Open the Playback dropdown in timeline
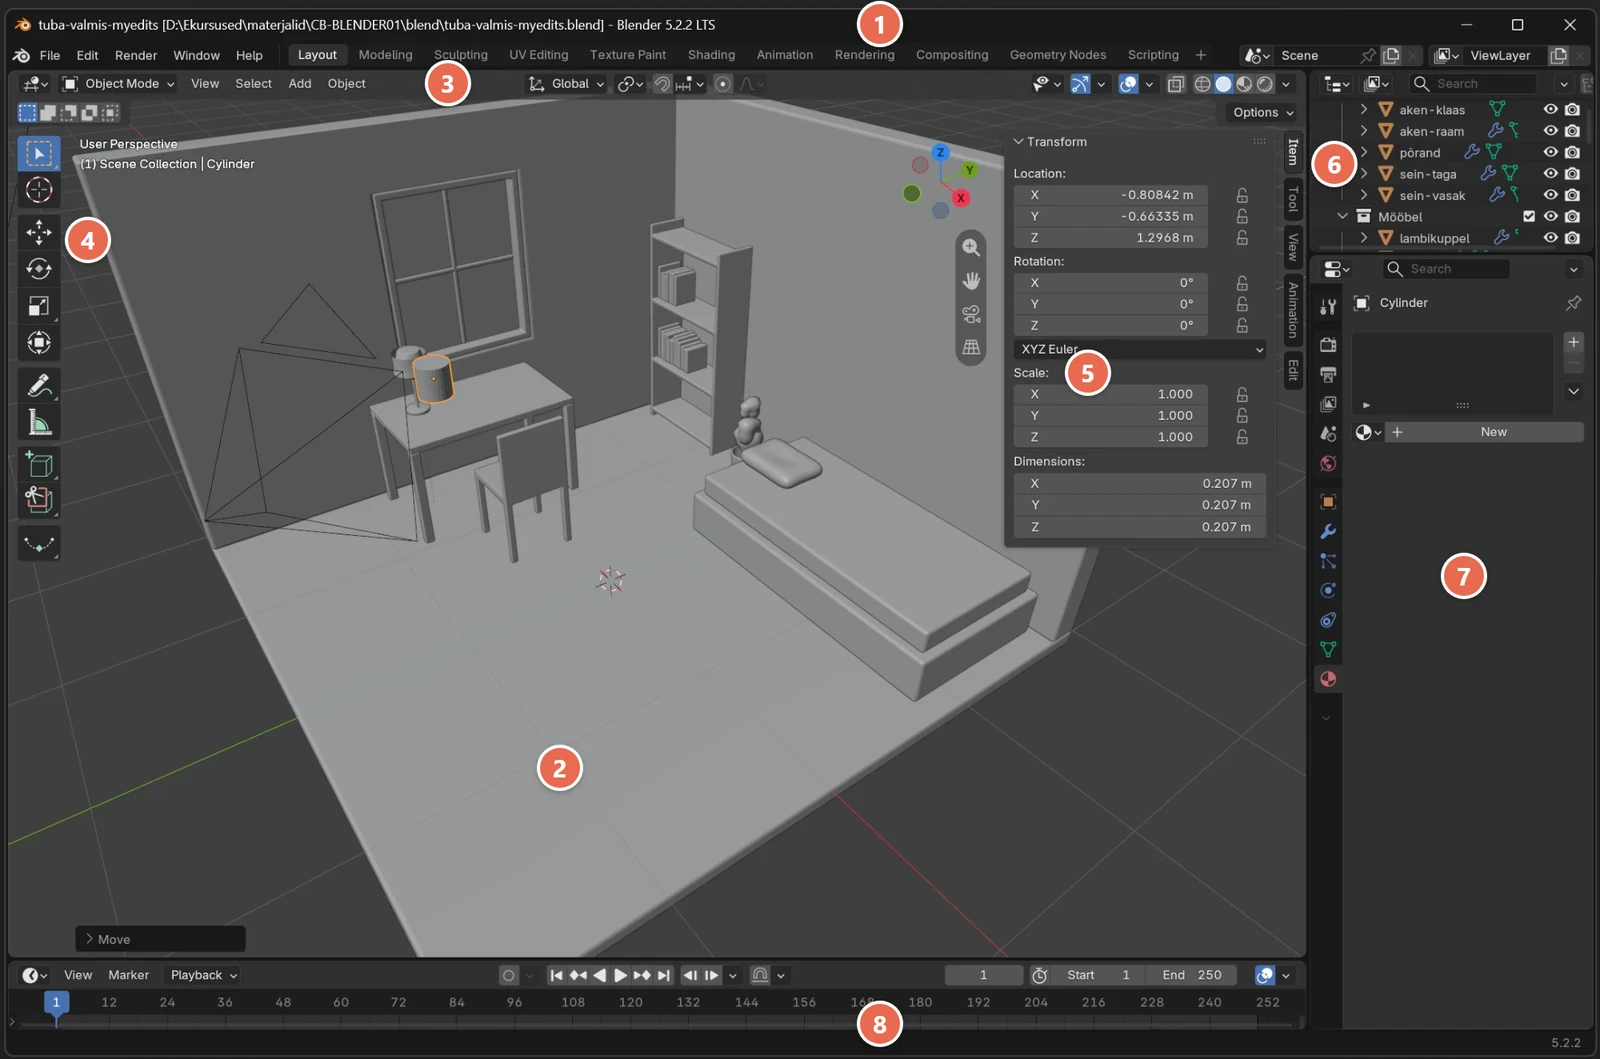Viewport: 1600px width, 1059px height. (x=204, y=975)
